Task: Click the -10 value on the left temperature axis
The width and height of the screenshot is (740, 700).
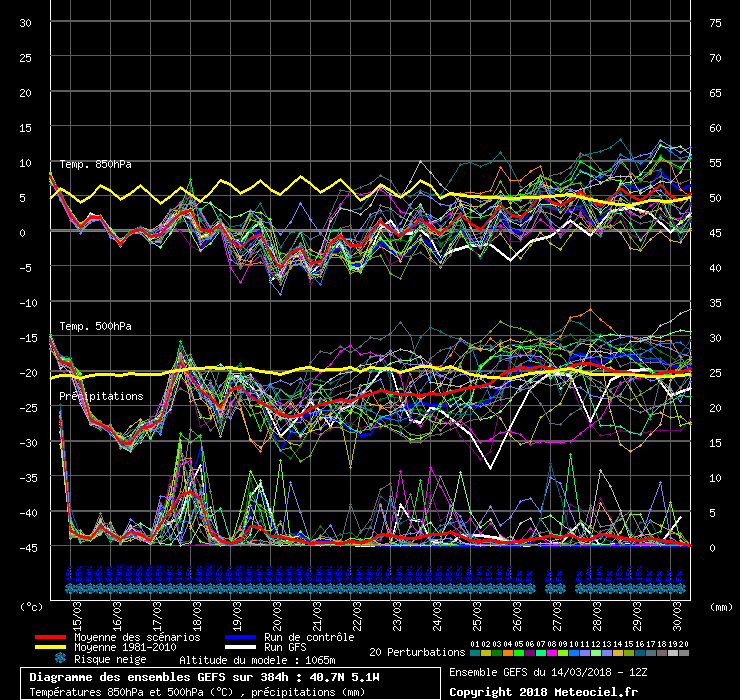Action: click(x=28, y=303)
